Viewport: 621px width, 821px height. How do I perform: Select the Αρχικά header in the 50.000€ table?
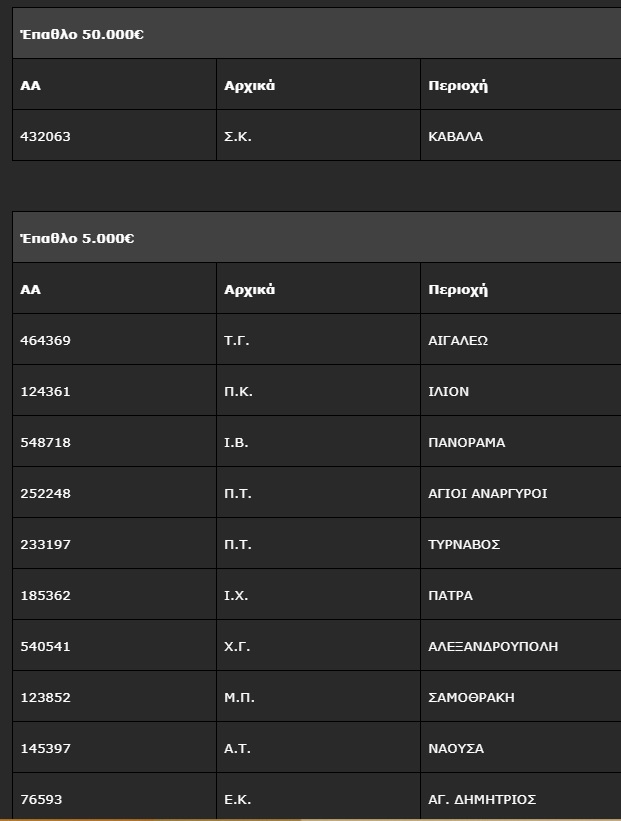250,86
